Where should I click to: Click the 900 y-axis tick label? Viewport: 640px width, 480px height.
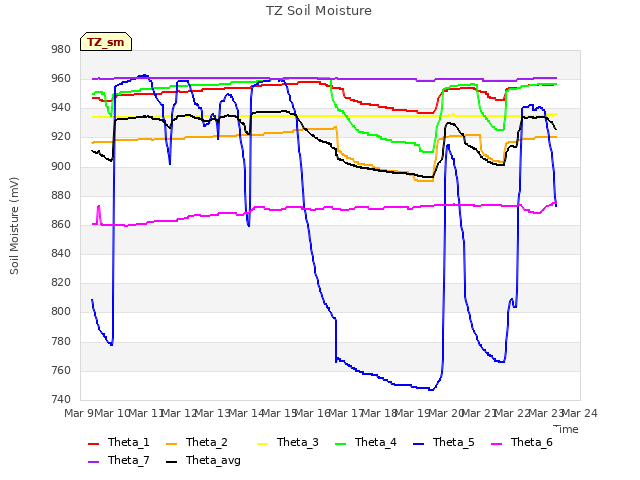tap(61, 166)
